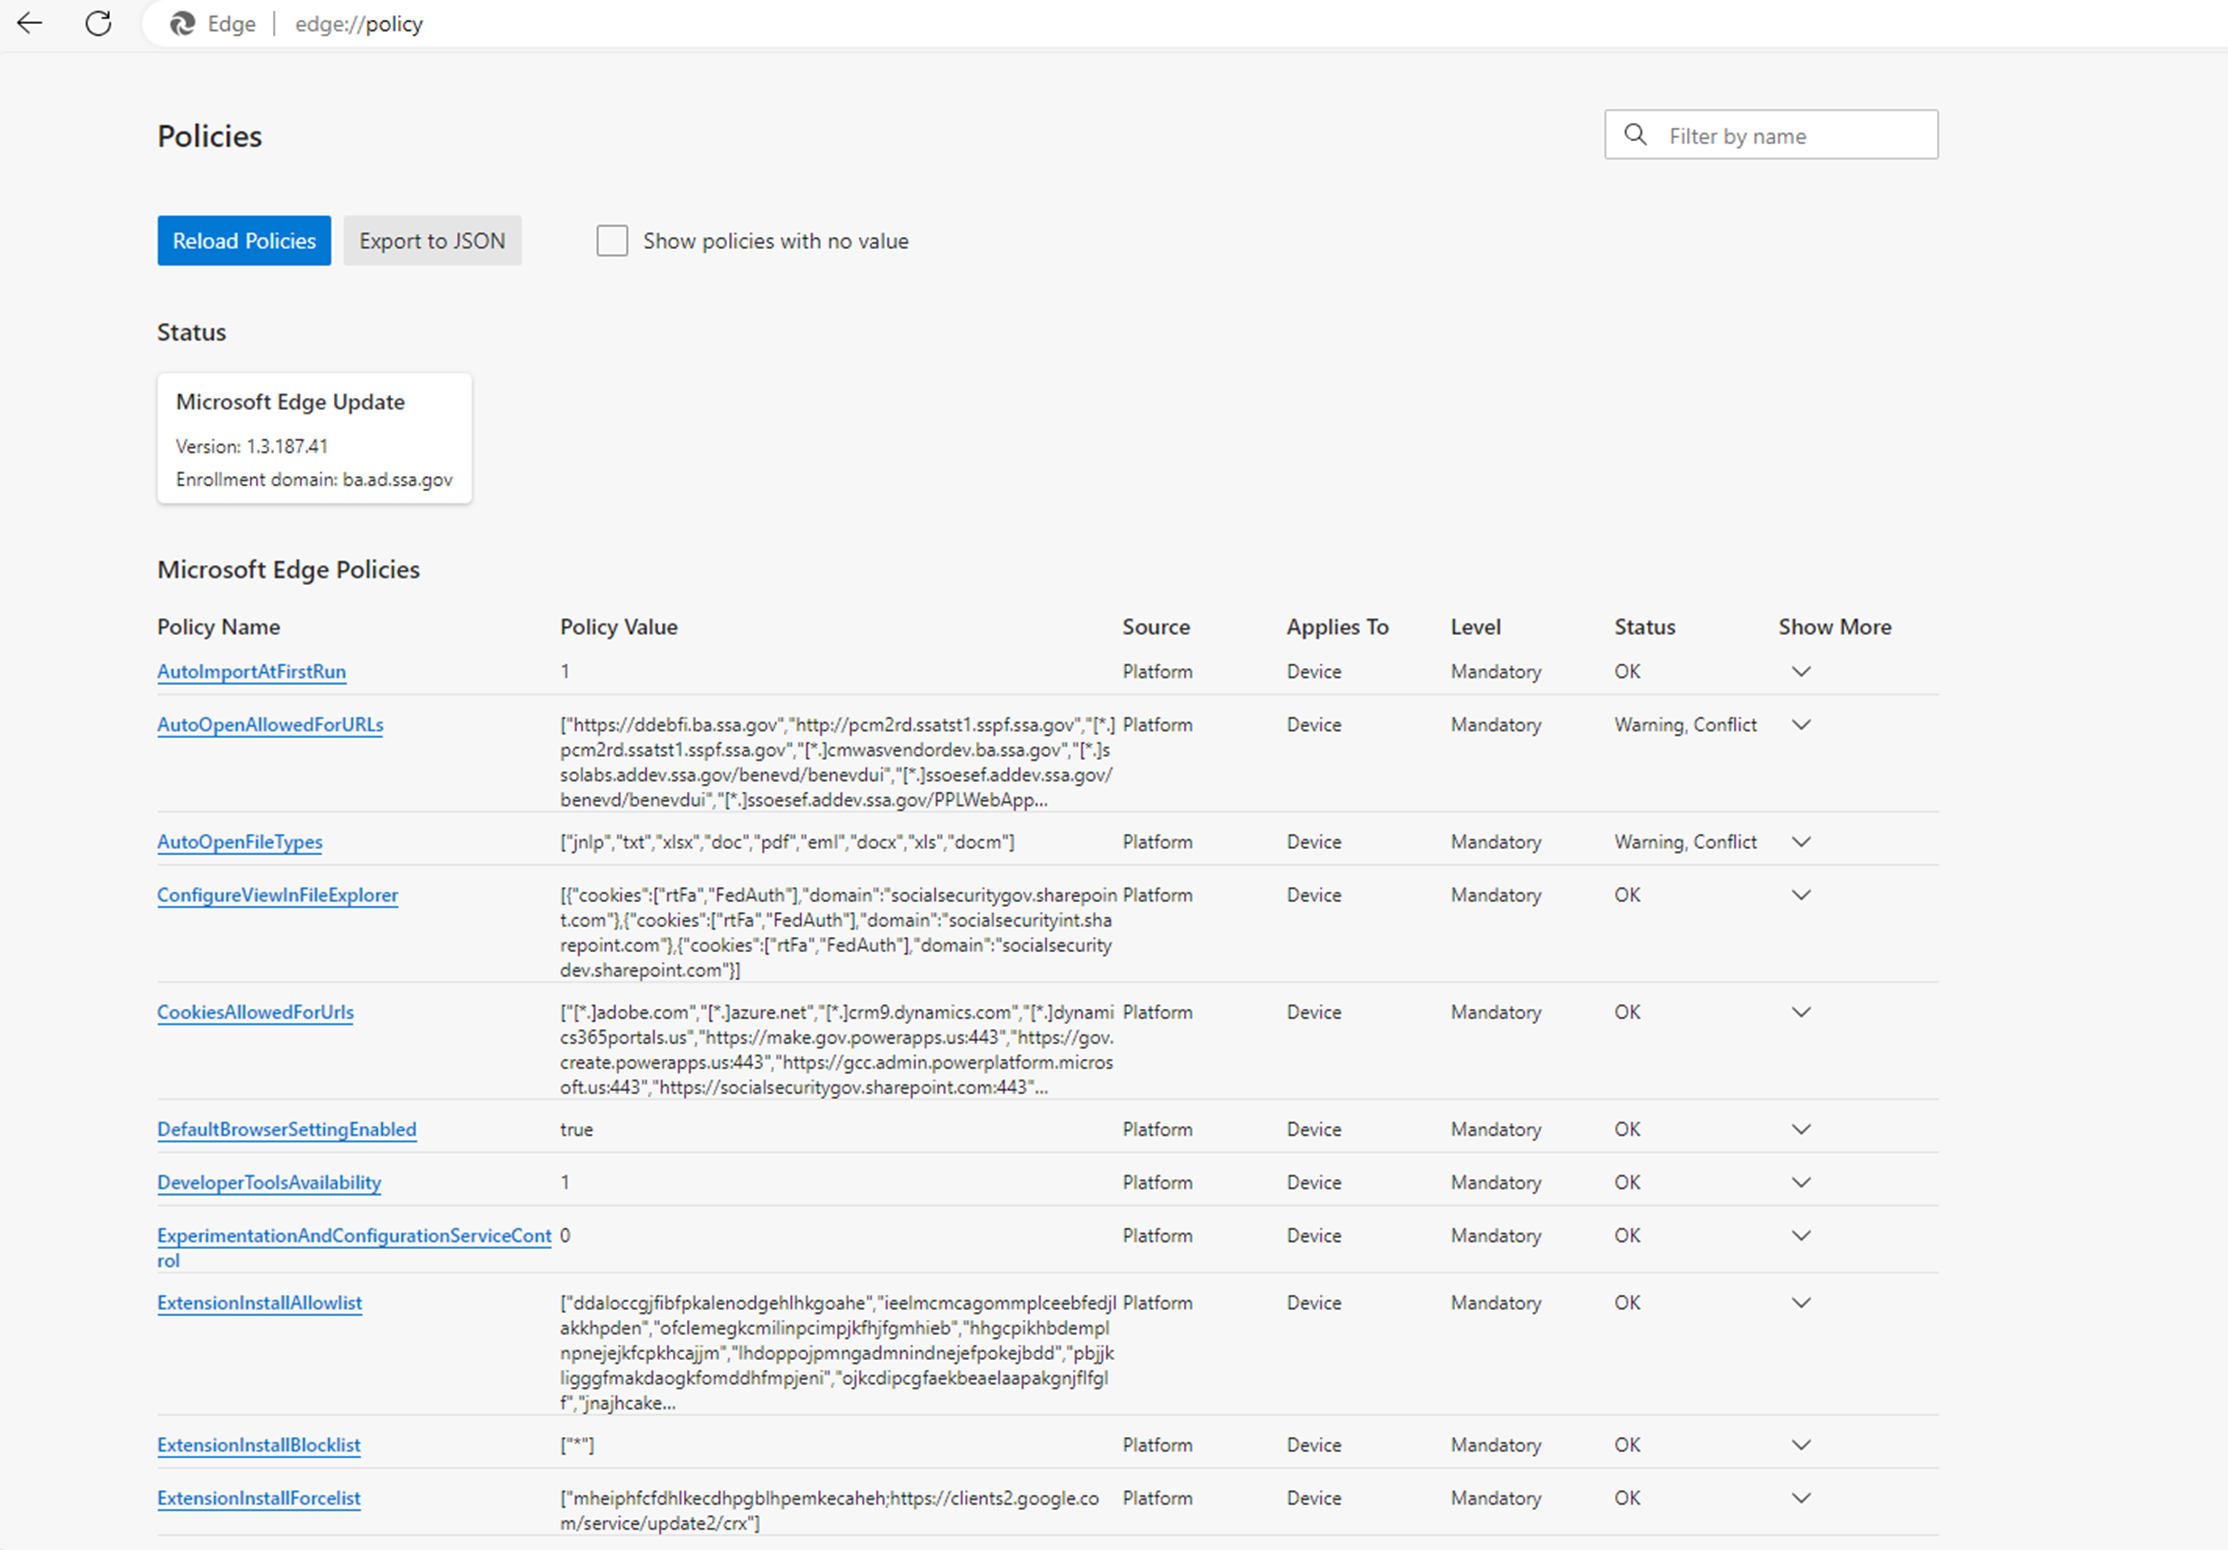Screen dimensions: 2228x1550
Task: Click the Applies To column header
Action: [x=1337, y=626]
